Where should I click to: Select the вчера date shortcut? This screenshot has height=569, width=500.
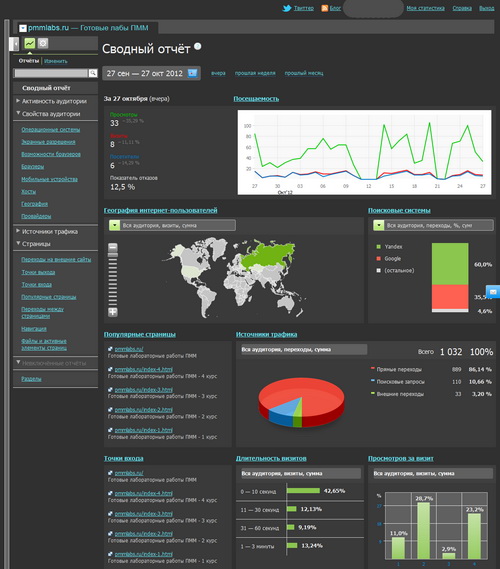[218, 73]
